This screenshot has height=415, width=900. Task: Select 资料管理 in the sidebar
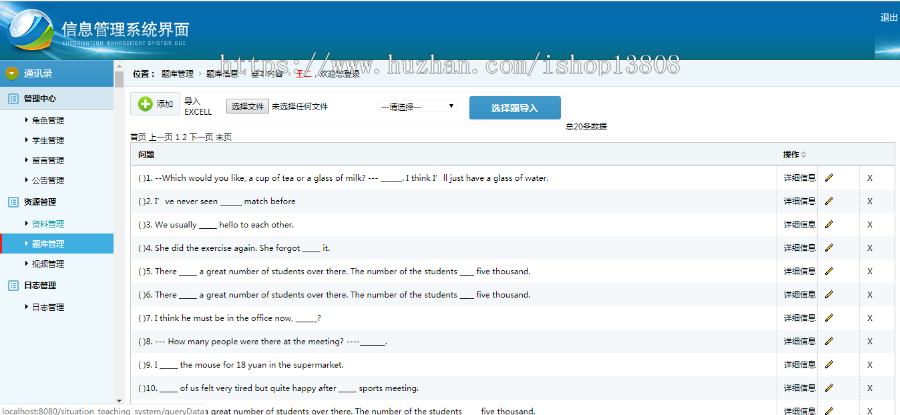[x=48, y=224]
